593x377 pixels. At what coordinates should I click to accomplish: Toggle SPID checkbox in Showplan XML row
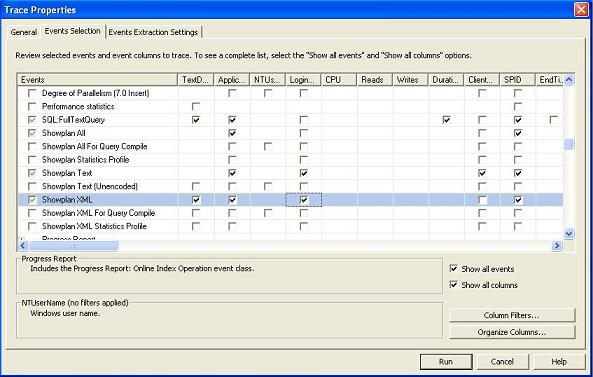(x=518, y=200)
